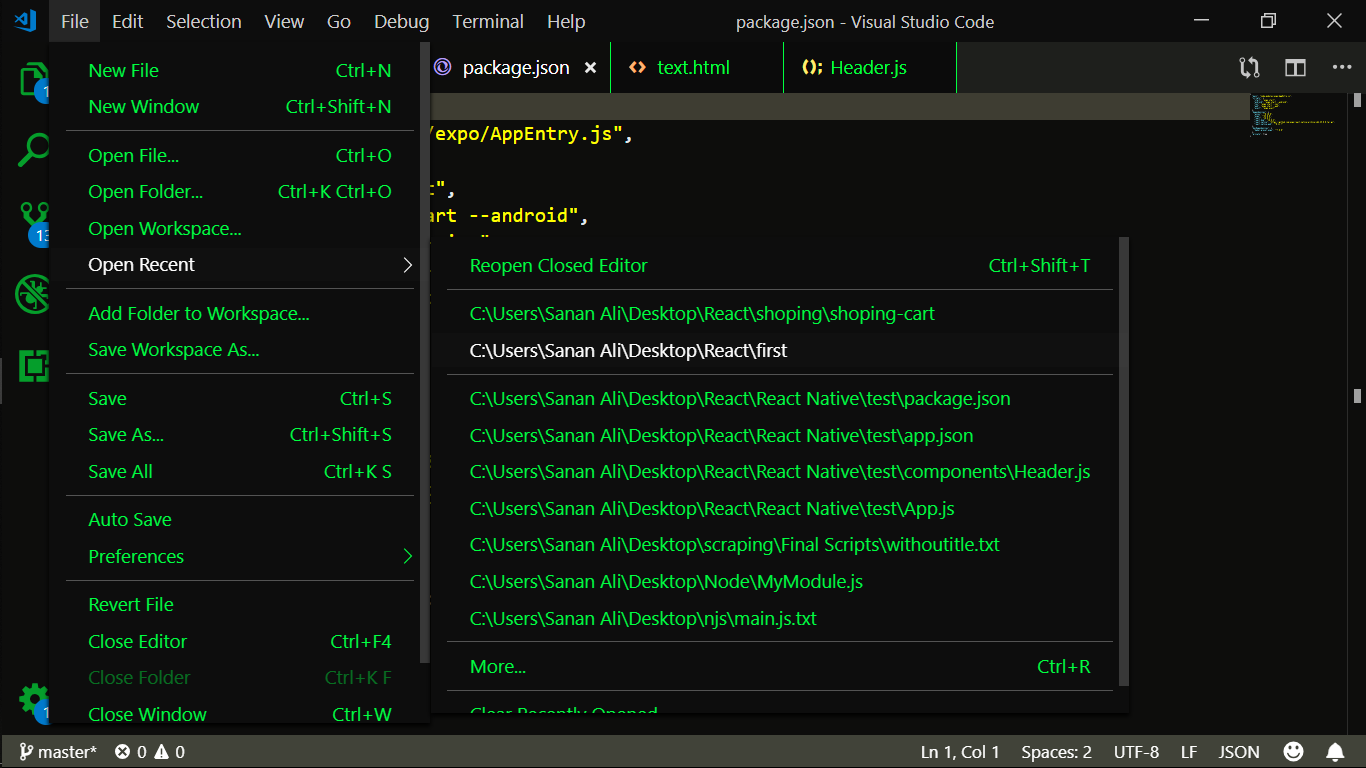Click the master branch indicator
1366x768 pixels.
(x=58, y=751)
